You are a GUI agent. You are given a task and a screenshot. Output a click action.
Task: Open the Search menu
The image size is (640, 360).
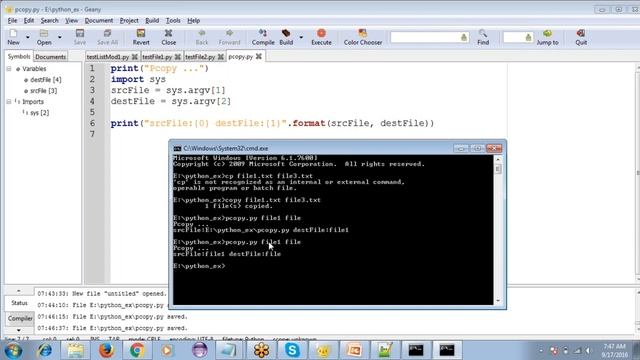point(49,20)
